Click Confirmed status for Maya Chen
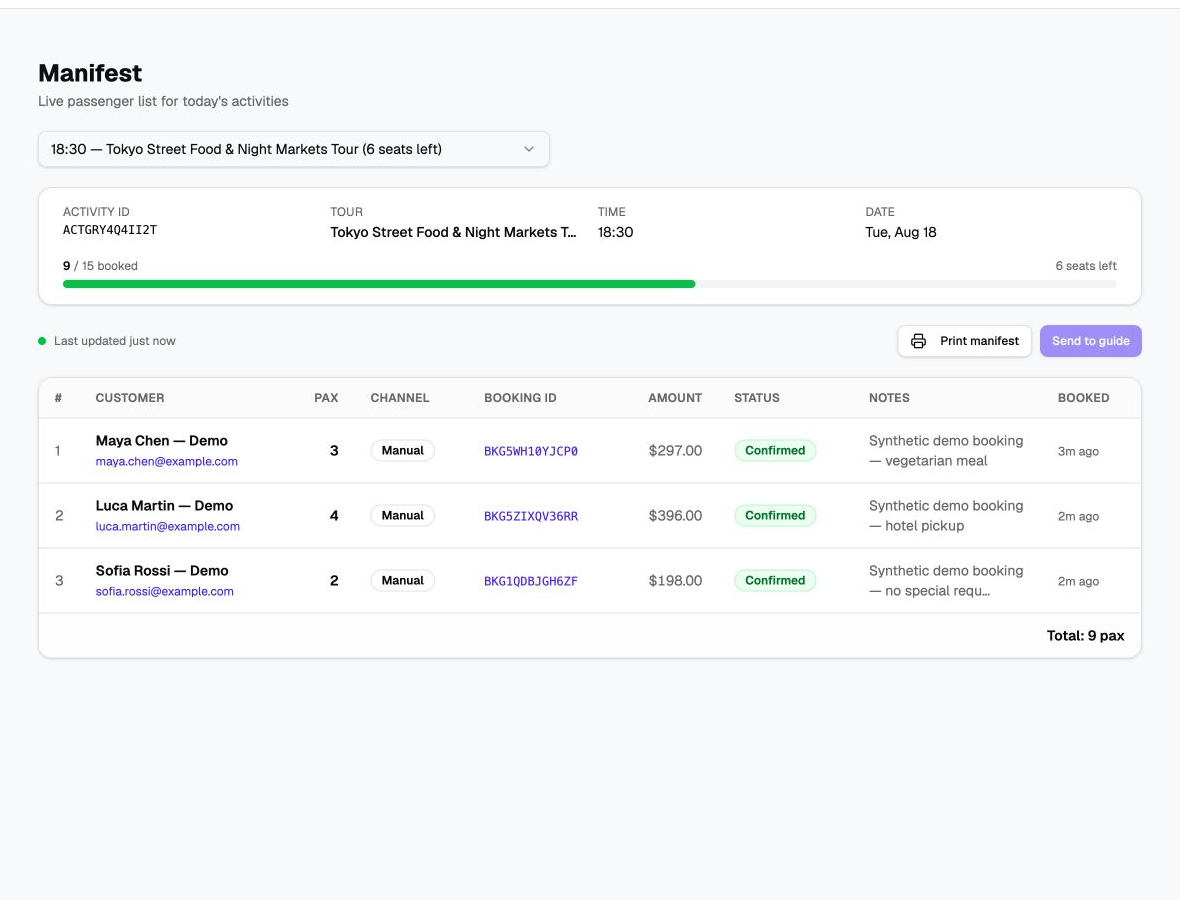 [x=775, y=450]
